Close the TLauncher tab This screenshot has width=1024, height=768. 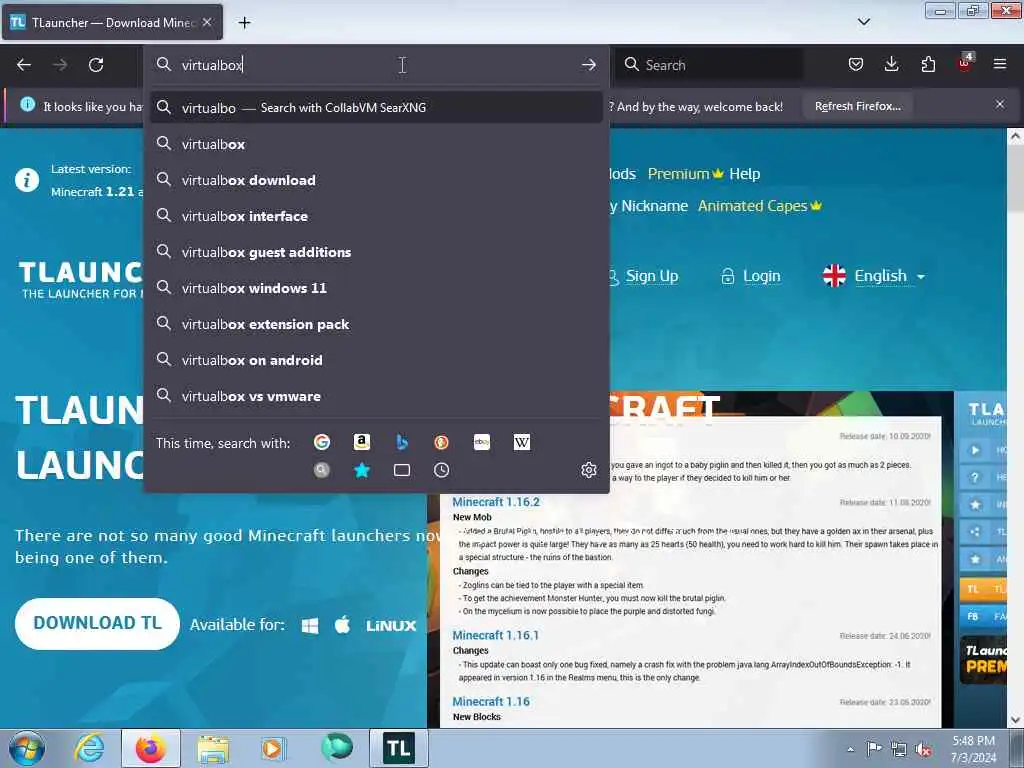207,22
